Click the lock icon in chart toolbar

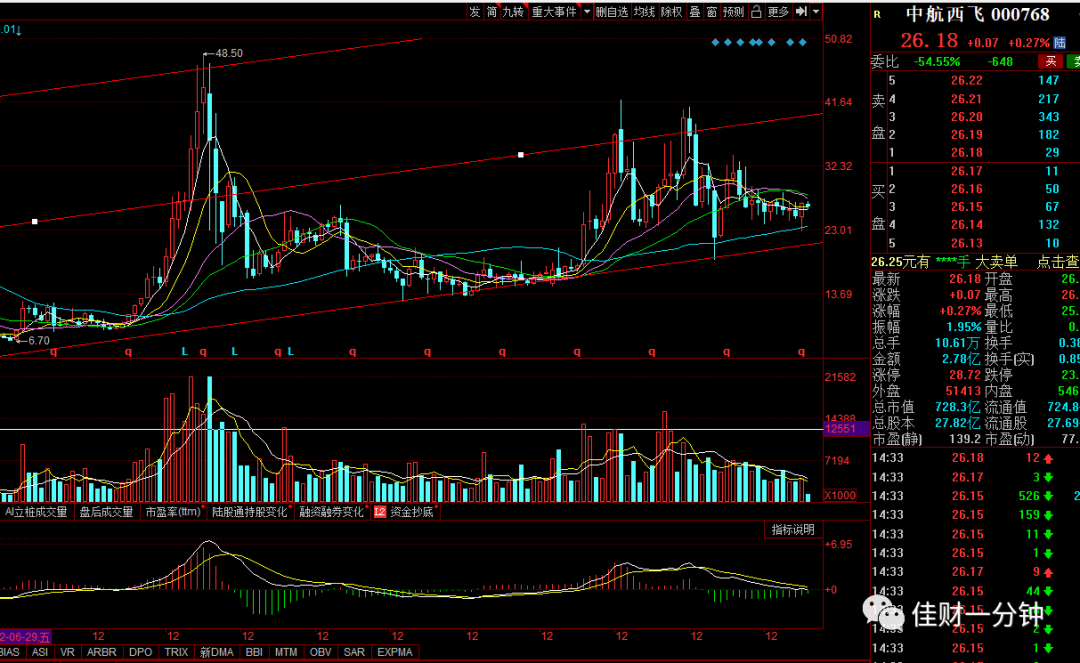tap(756, 12)
